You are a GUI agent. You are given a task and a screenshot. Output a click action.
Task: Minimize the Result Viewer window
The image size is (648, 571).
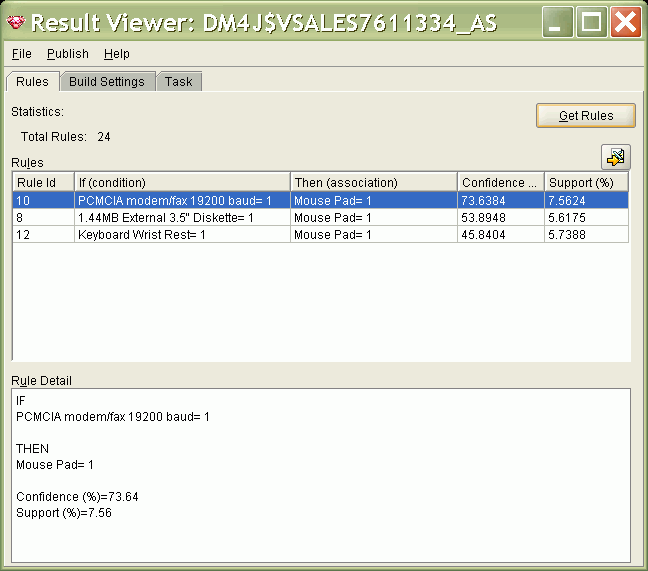tap(557, 22)
